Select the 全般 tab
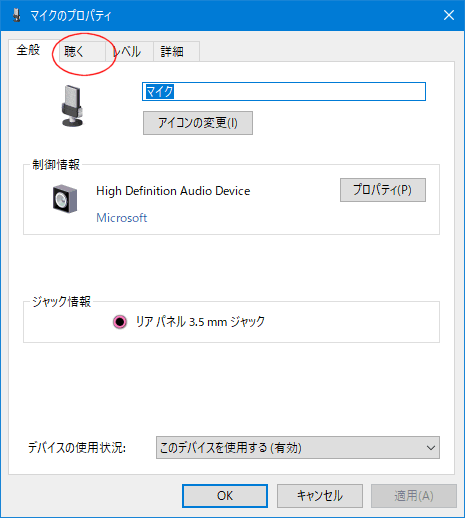Screen dimensions: 465x518 tap(29, 50)
